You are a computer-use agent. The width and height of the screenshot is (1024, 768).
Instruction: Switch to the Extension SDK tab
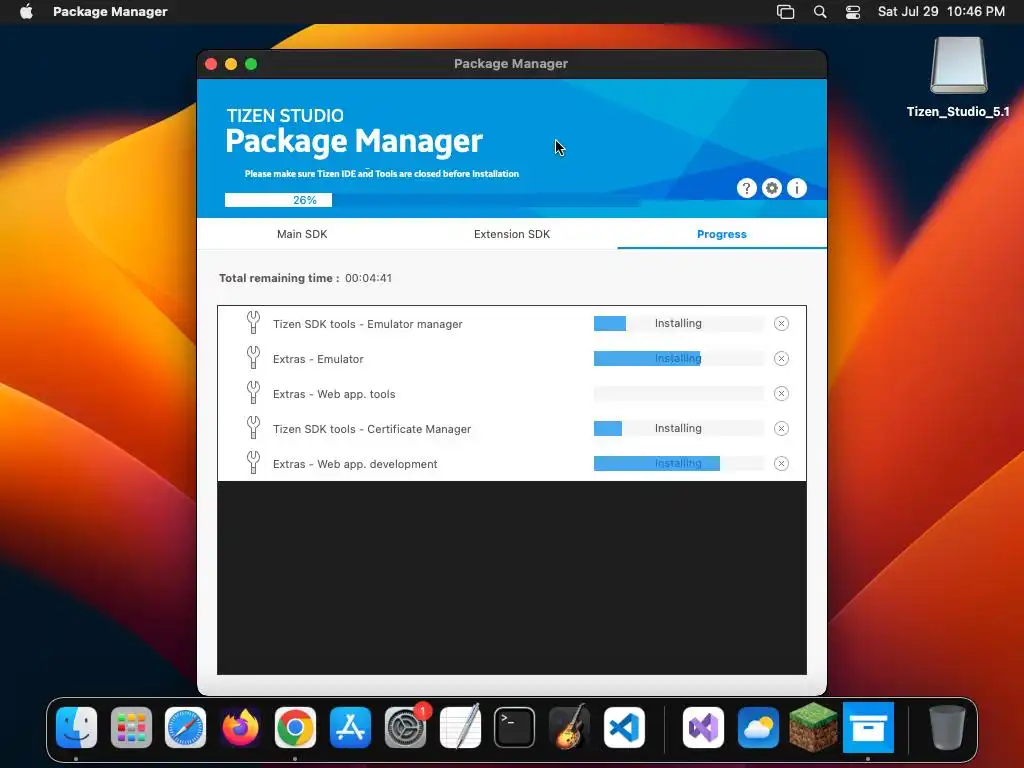coord(512,234)
